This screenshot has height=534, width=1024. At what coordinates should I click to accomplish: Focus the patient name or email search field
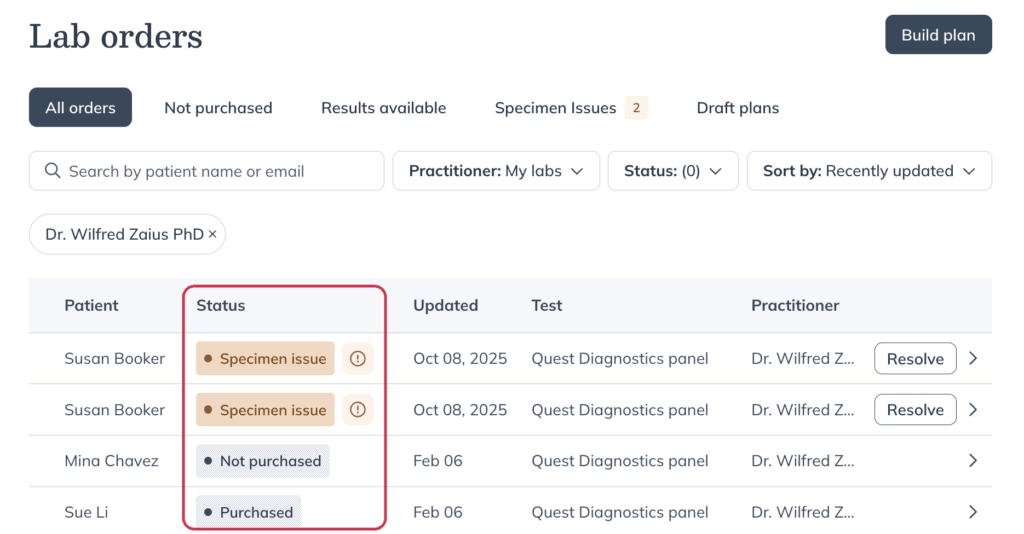[x=206, y=171]
